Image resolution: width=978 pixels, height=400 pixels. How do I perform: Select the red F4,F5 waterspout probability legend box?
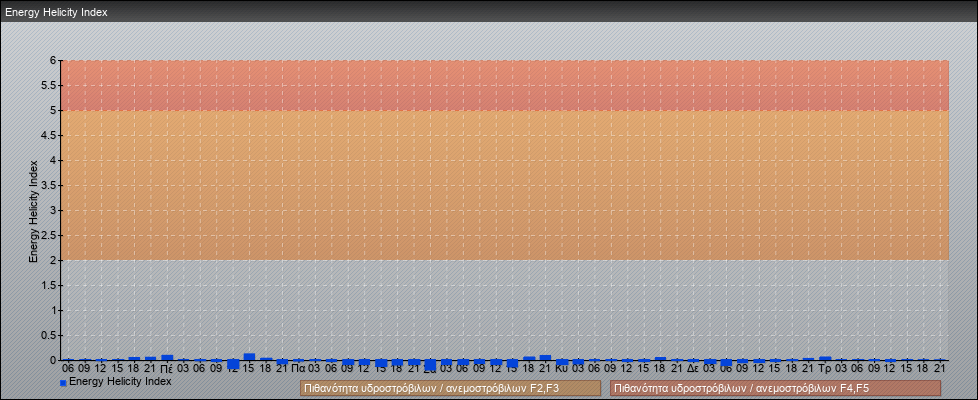(775, 388)
